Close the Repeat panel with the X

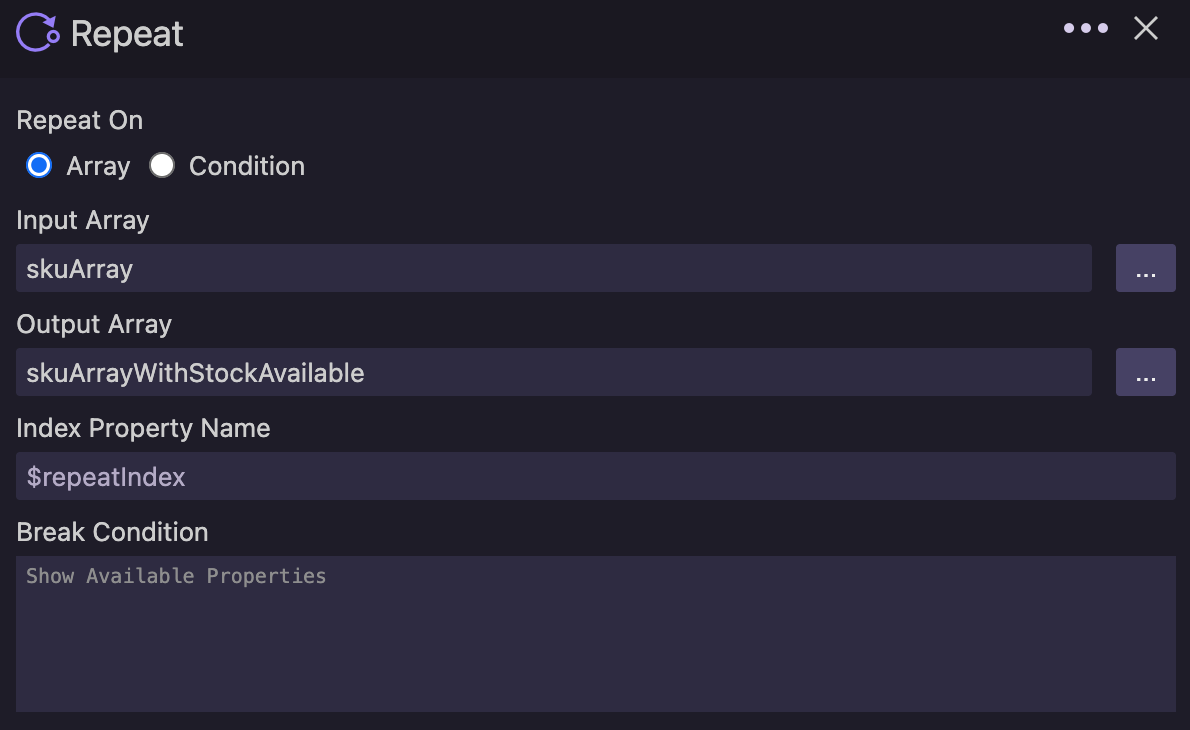click(1145, 28)
